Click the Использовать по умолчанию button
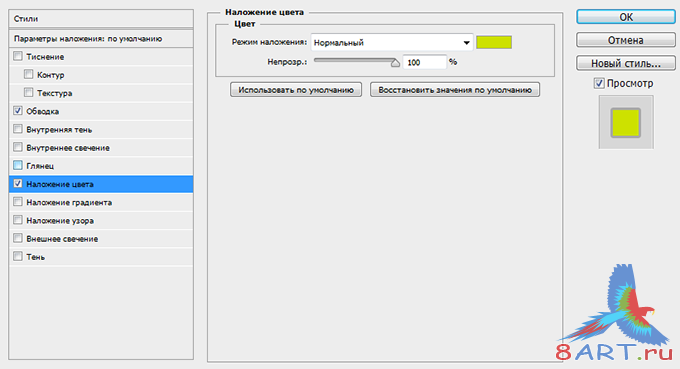The width and height of the screenshot is (680, 369). (x=296, y=90)
